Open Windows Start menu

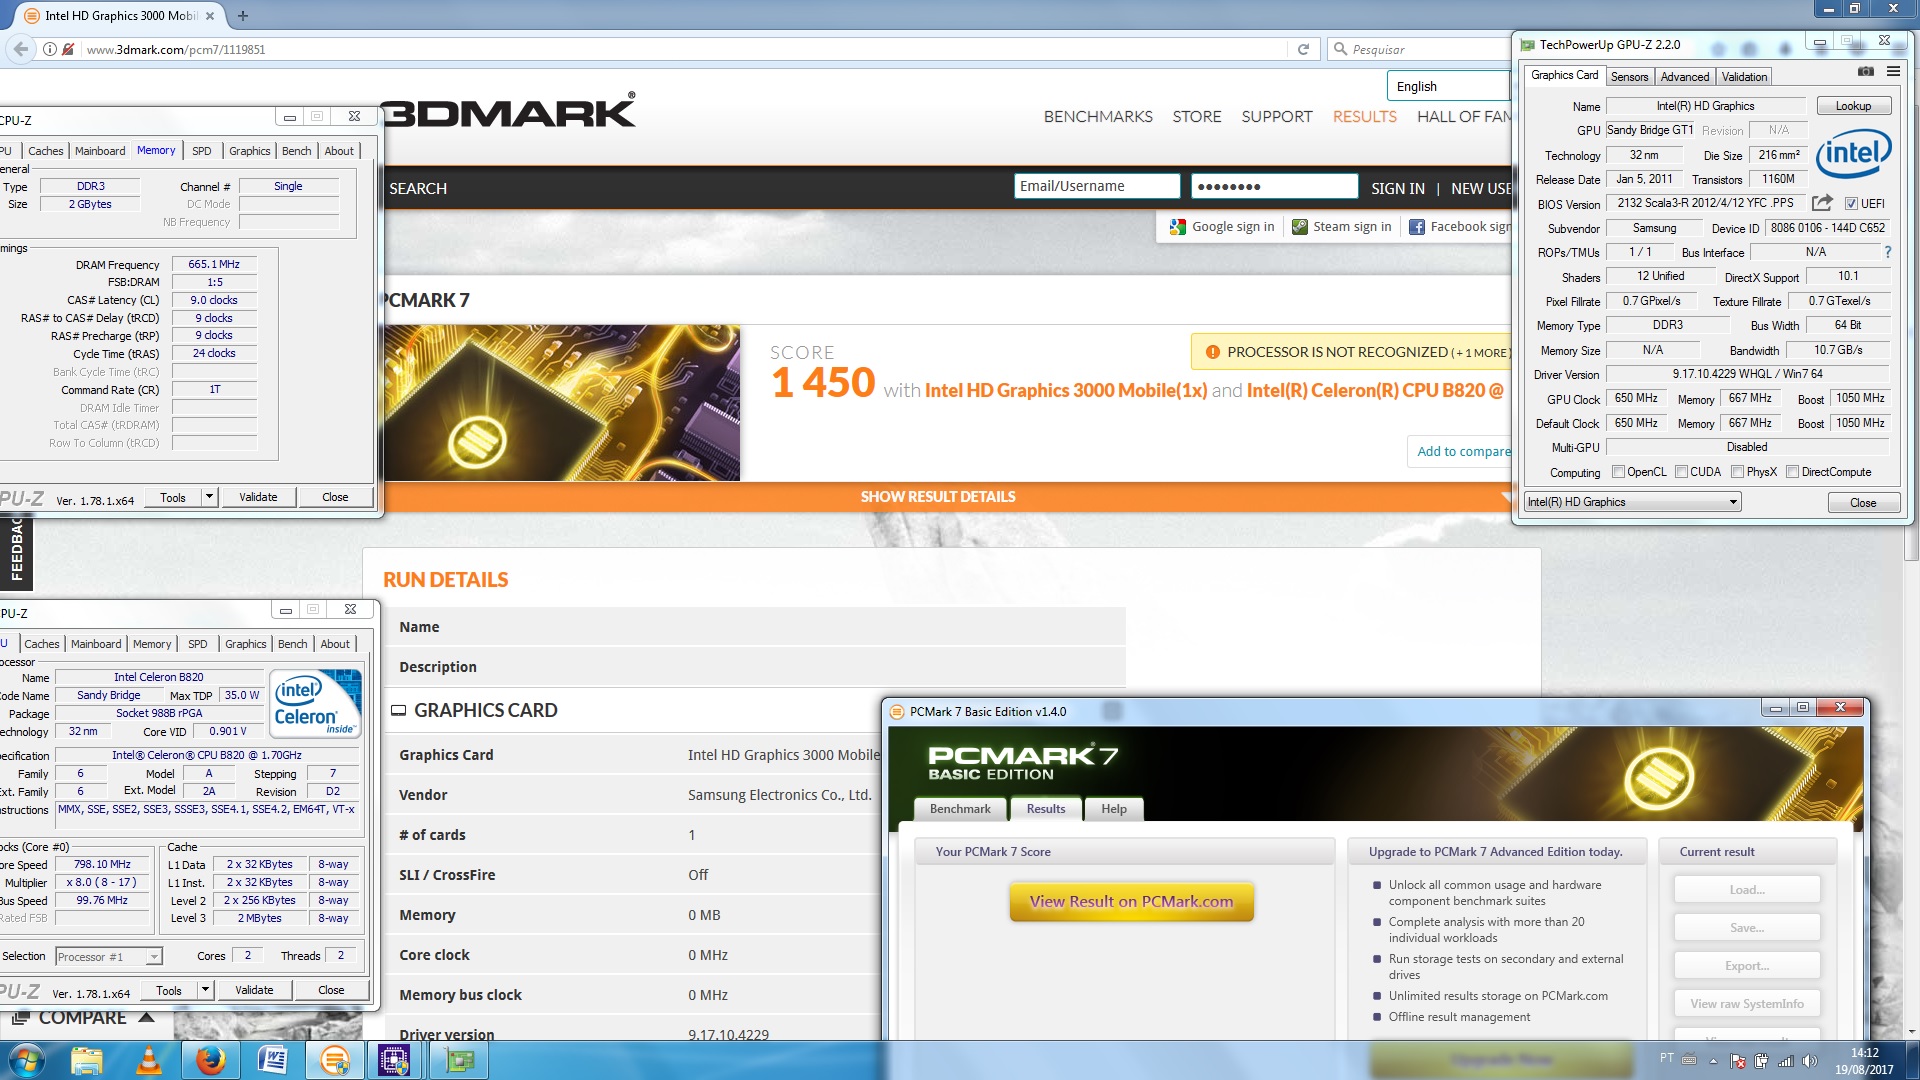pos(26,1060)
